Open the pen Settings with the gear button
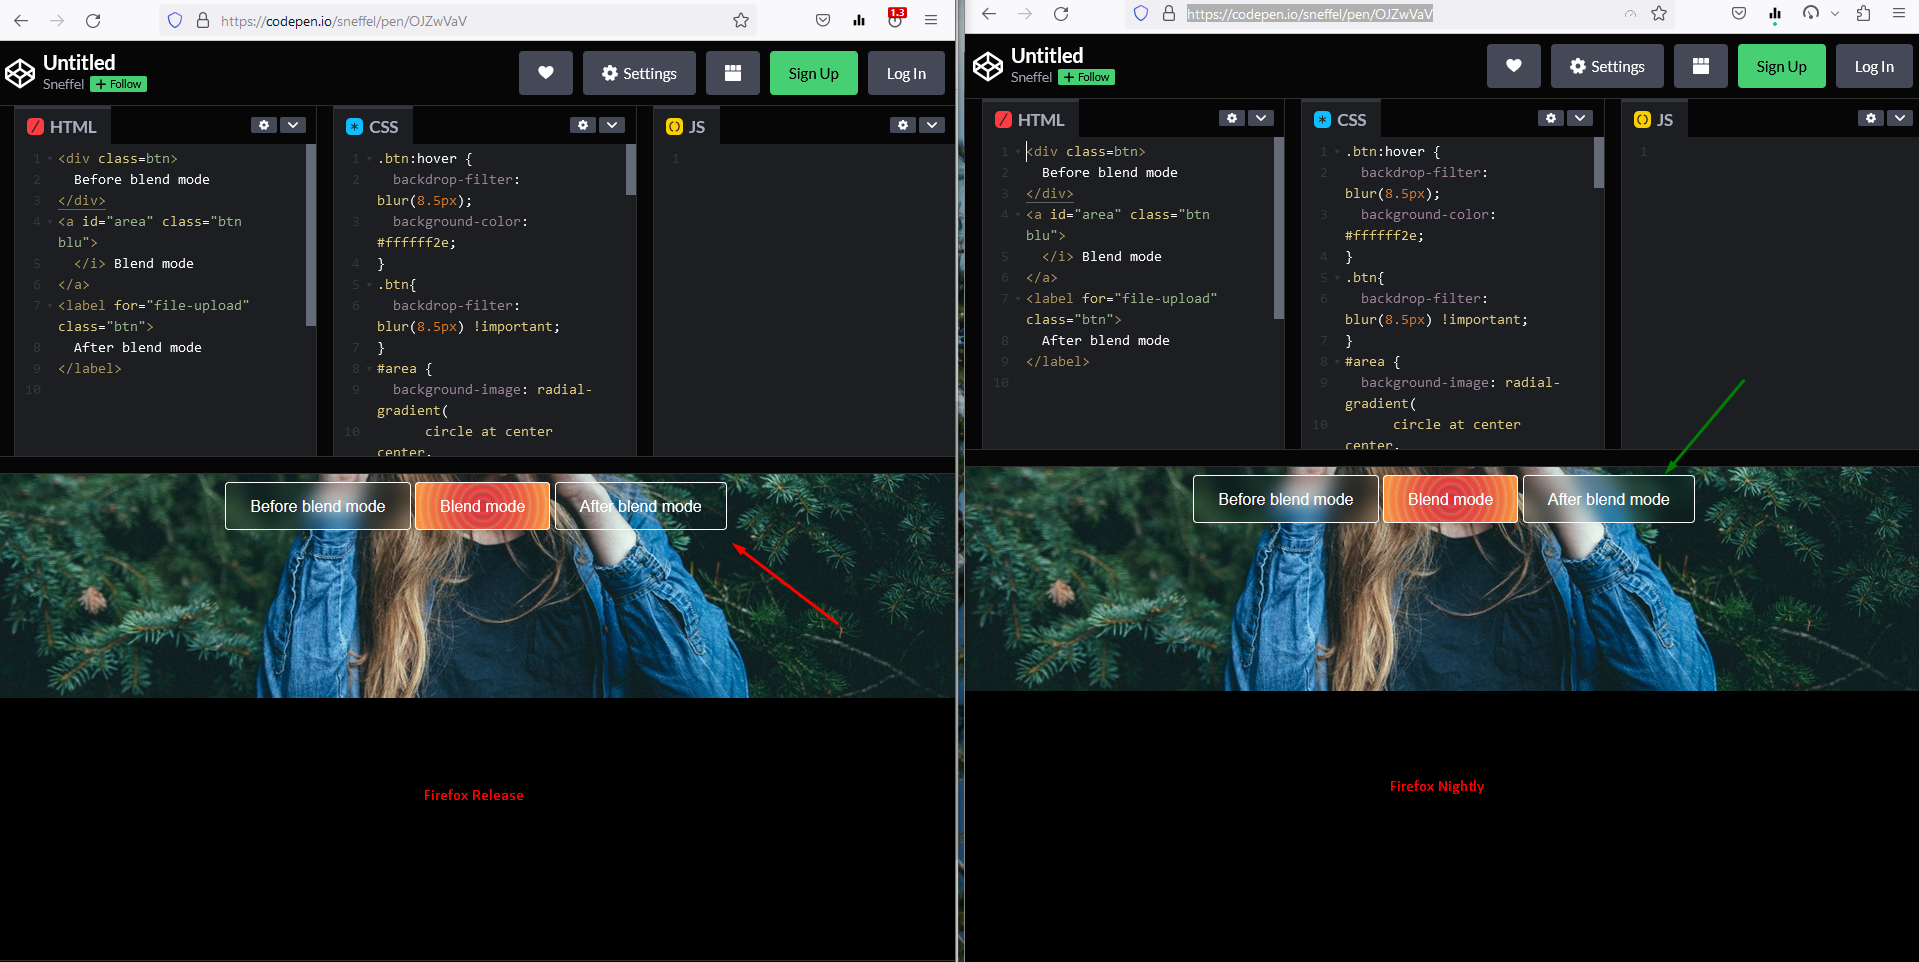Screen dimensions: 1919x962 (x=638, y=72)
